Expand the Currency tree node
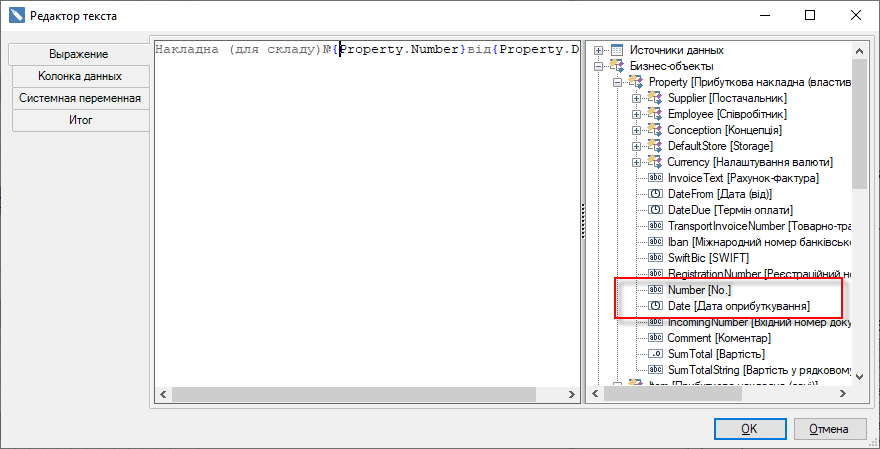 [x=637, y=162]
